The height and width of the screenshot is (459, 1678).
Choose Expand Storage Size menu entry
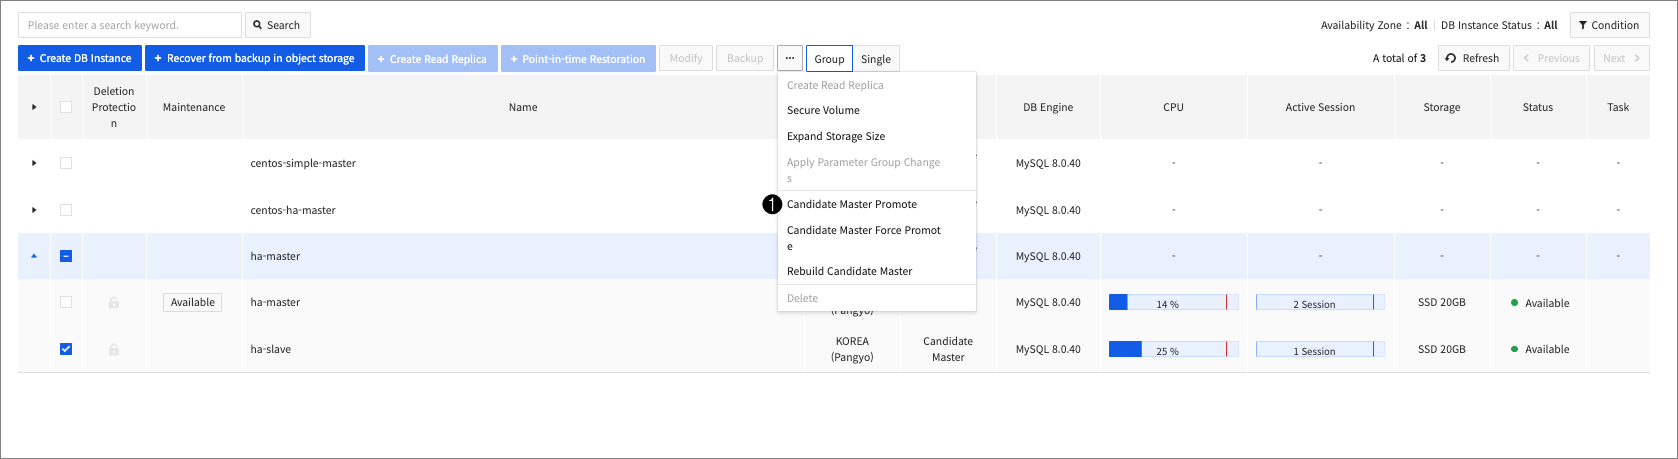[x=836, y=136]
